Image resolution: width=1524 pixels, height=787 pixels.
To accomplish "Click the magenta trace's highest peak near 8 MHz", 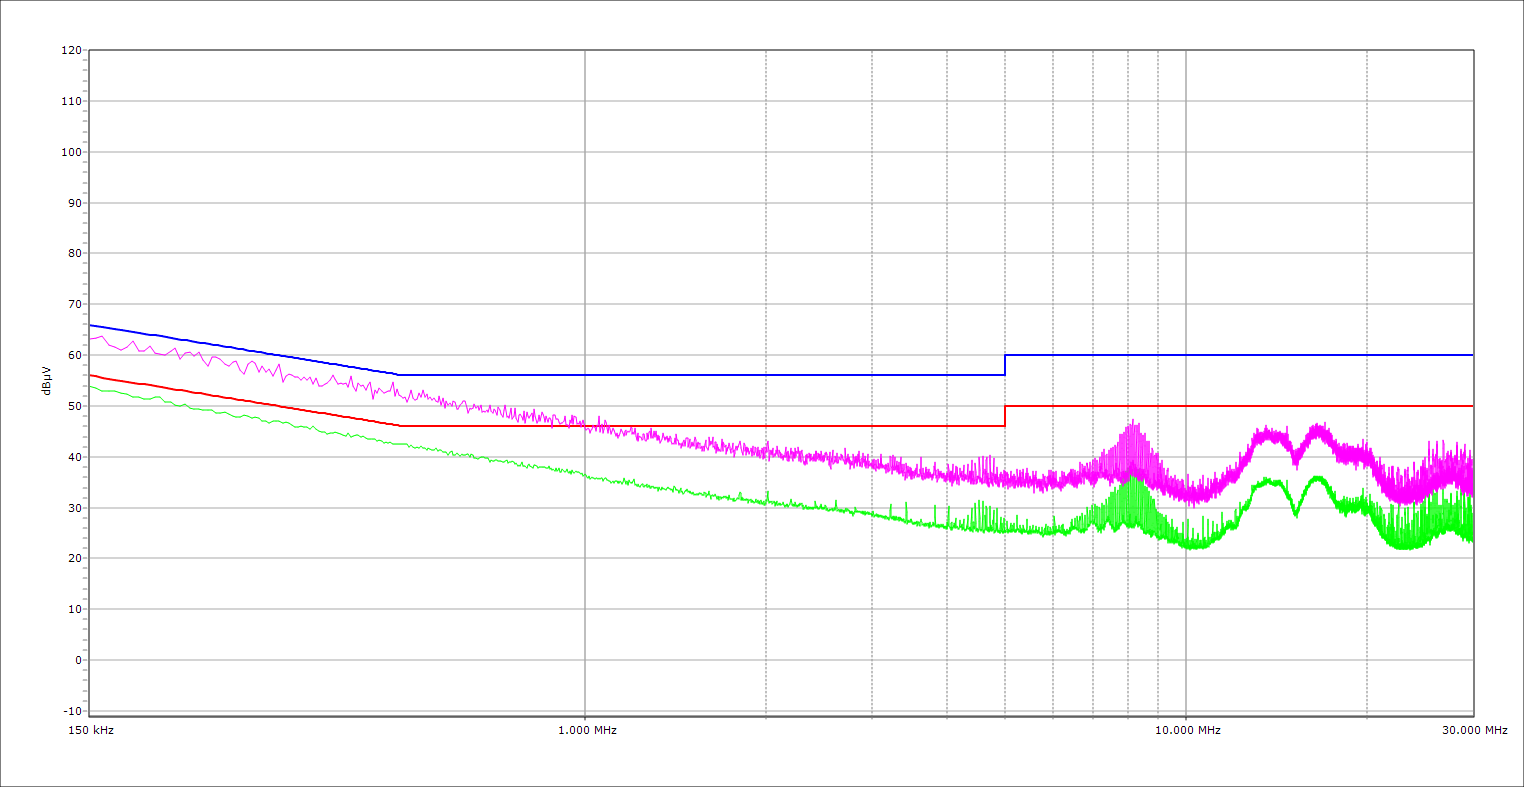I will pyautogui.click(x=1133, y=422).
